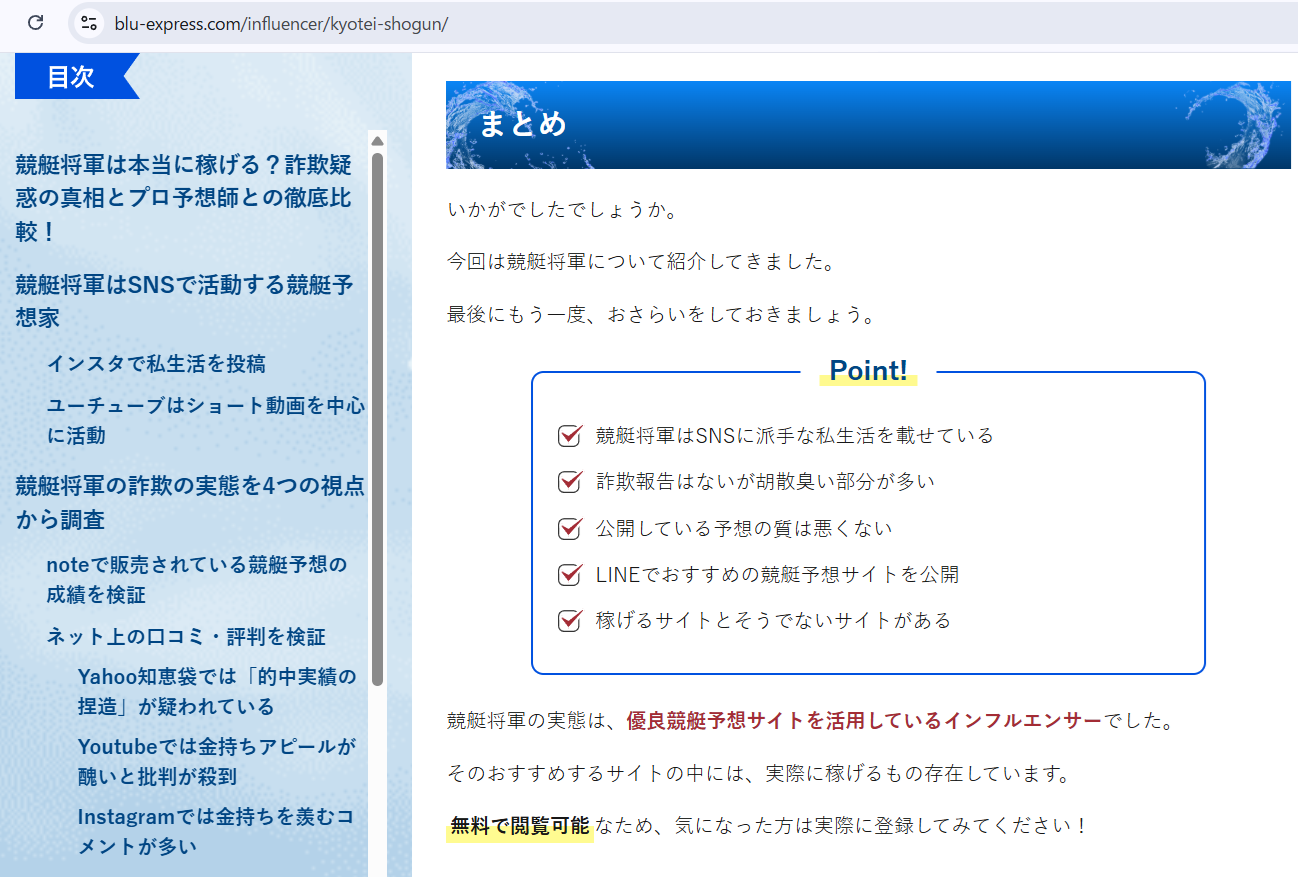Go to Instagramでは金持ちを羨むコメント item
1298x877 pixels.
coord(217,831)
